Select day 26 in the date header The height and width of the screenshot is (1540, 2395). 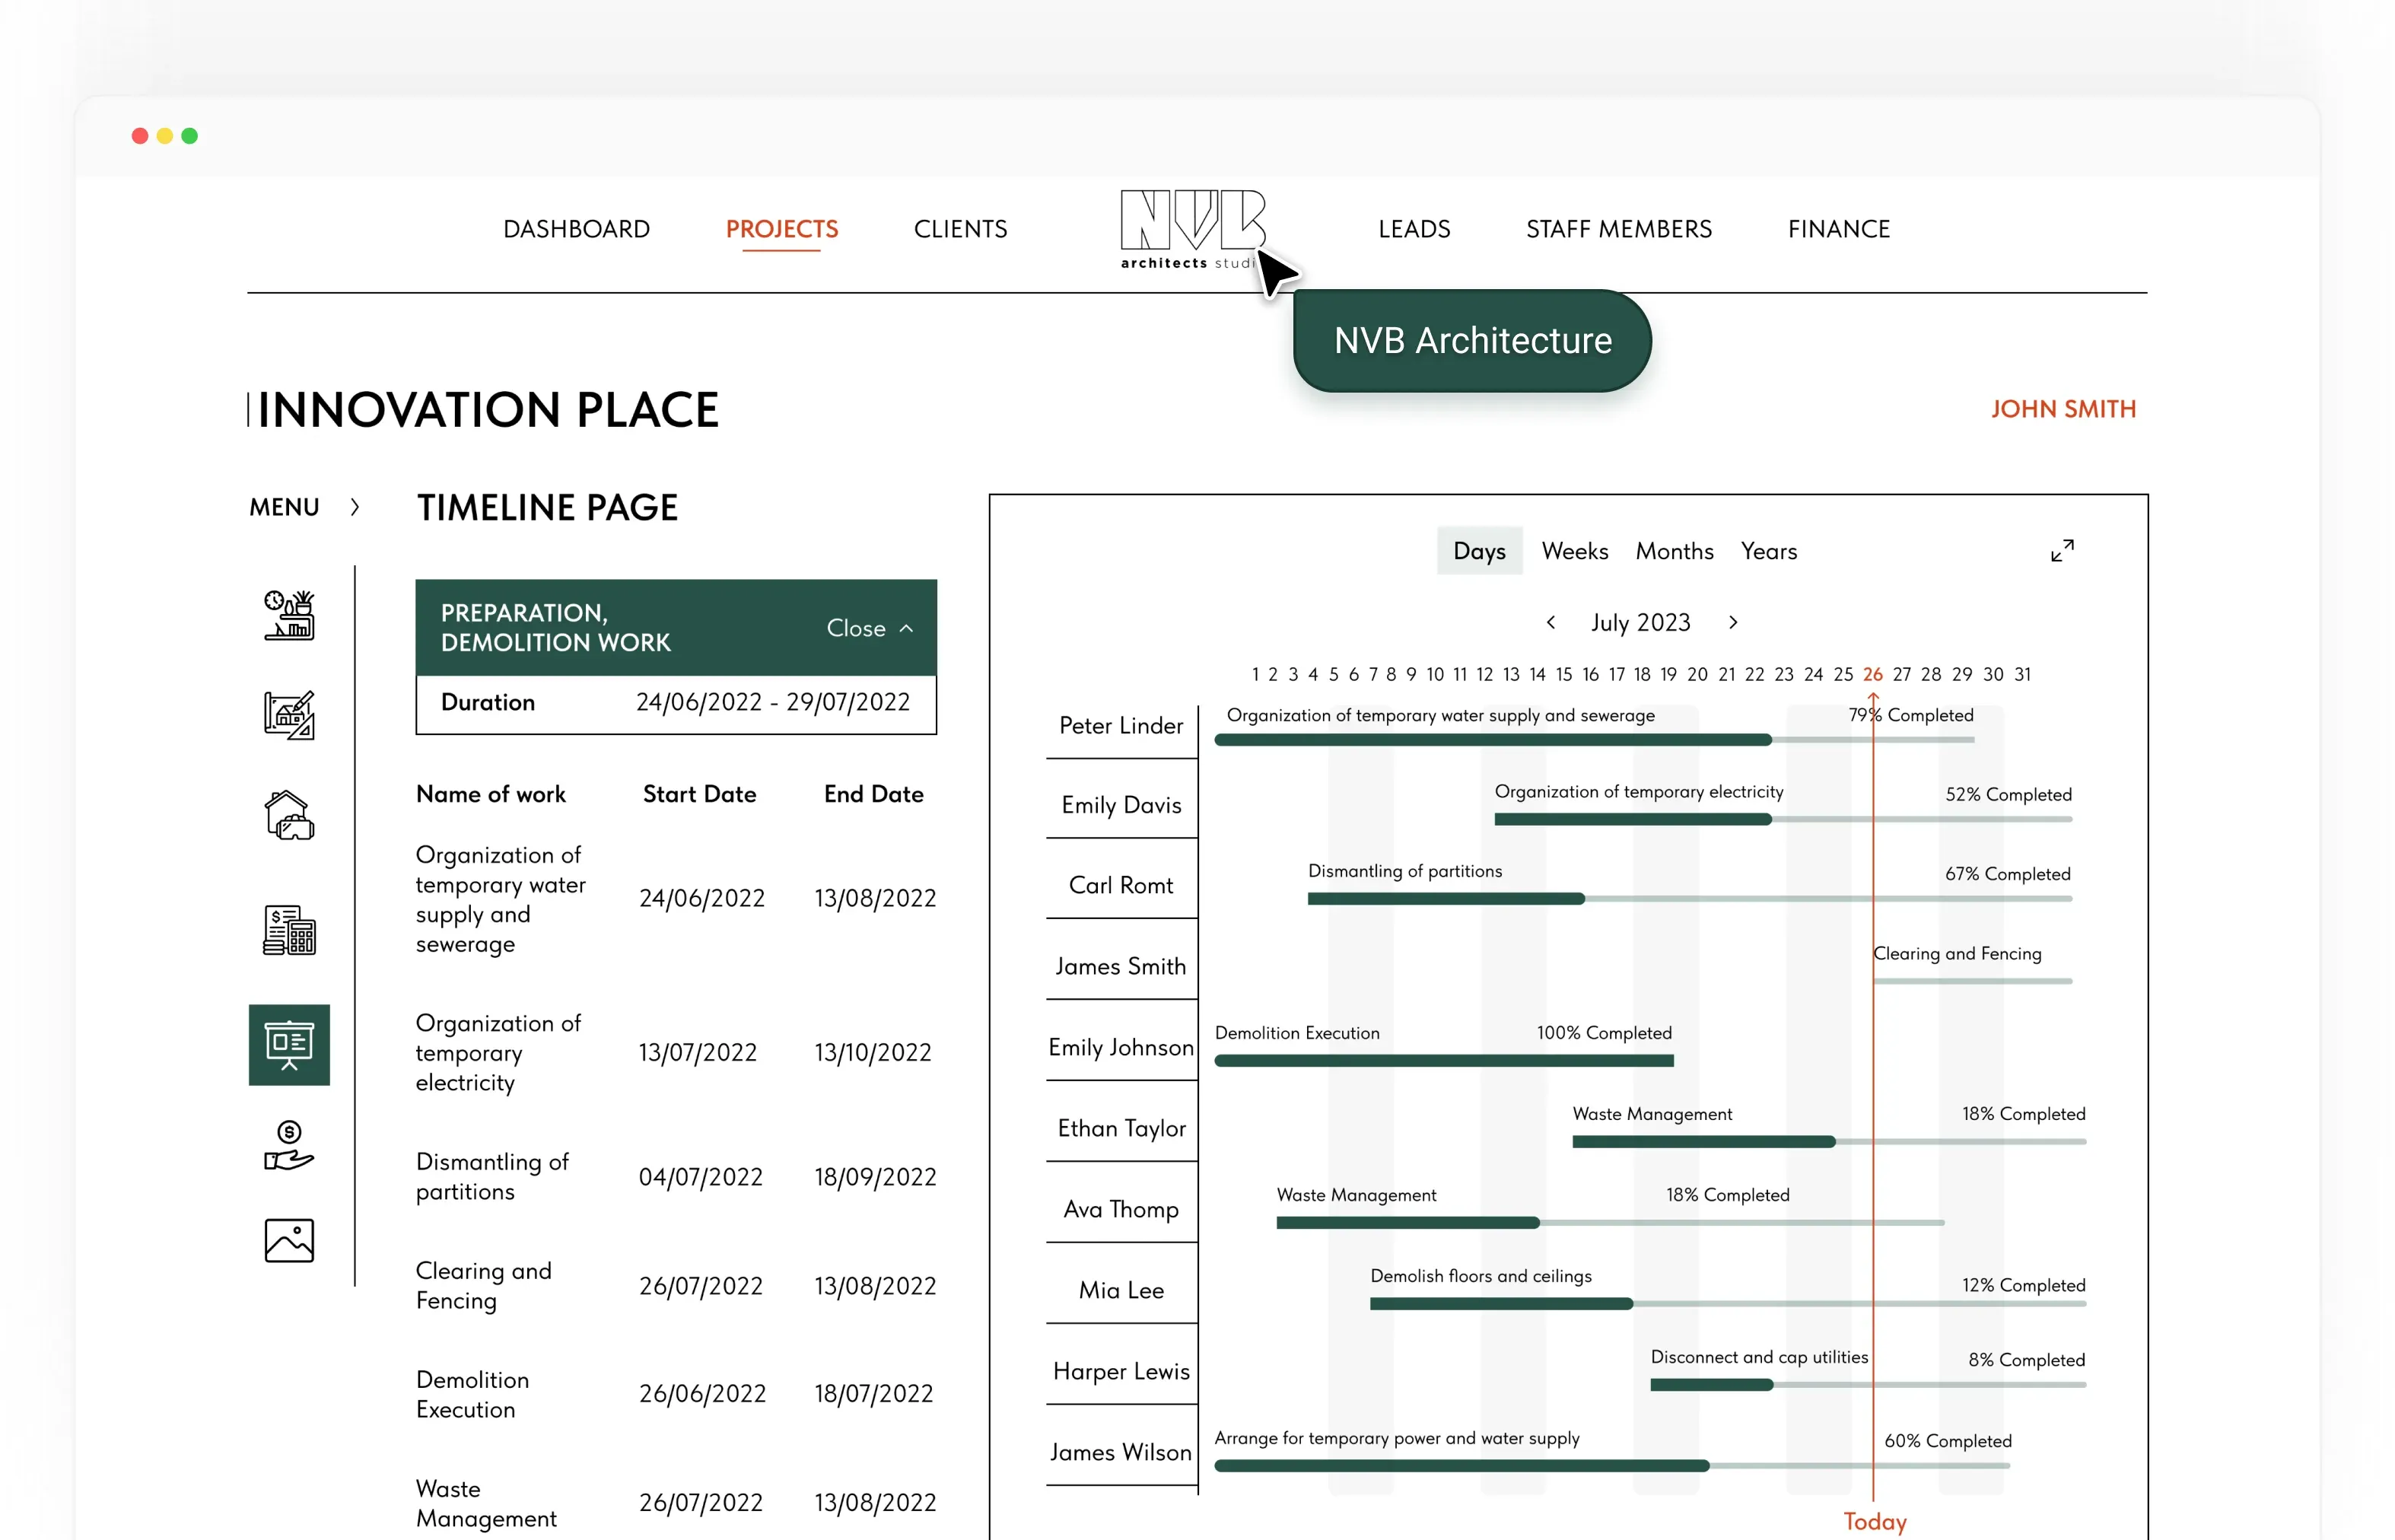[1872, 674]
